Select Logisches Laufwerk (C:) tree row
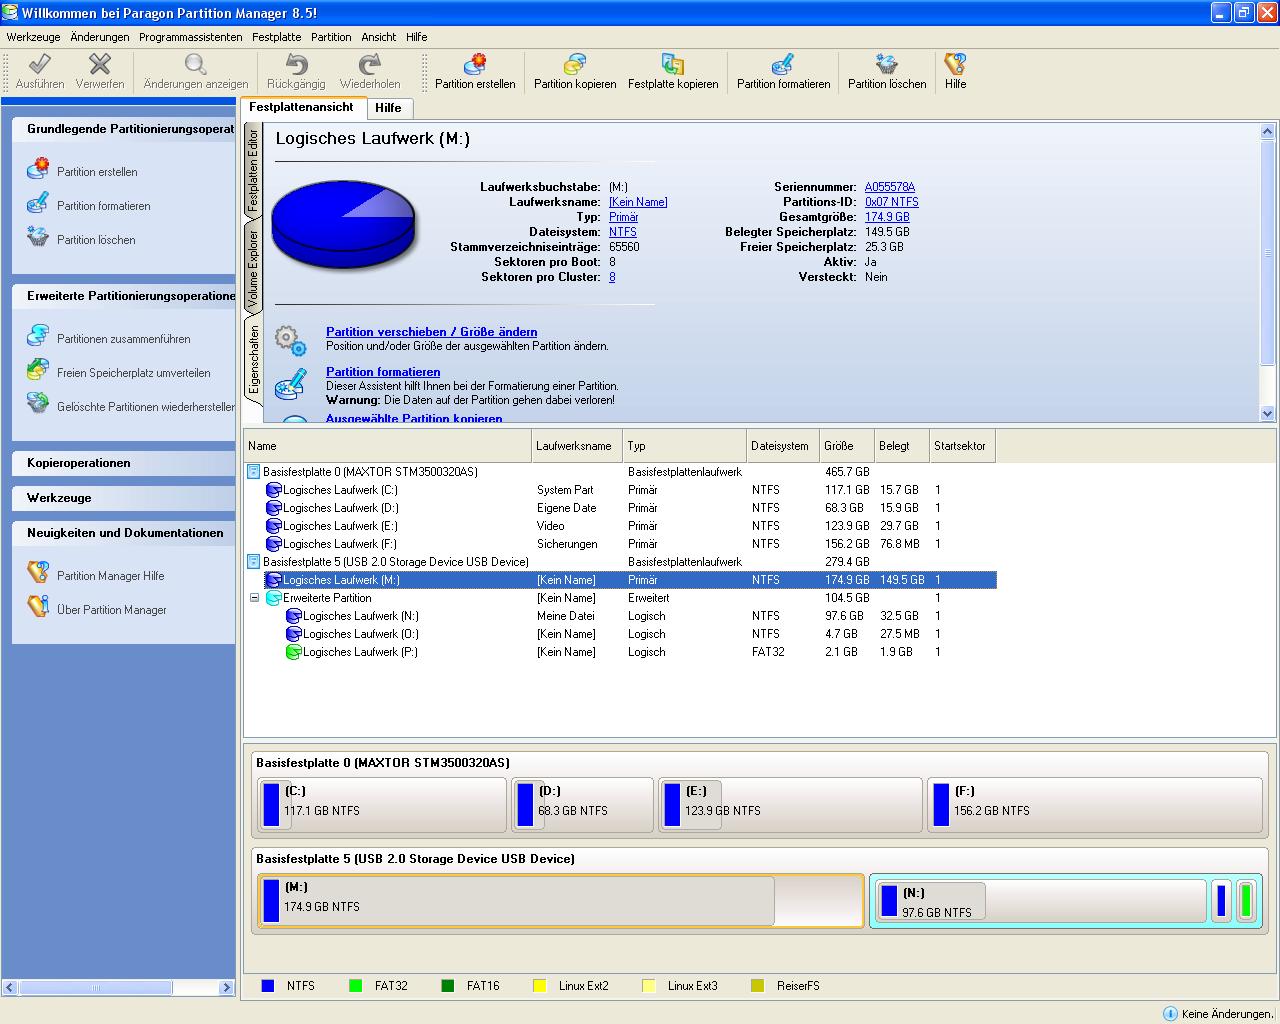This screenshot has height=1024, width=1280. coord(620,490)
